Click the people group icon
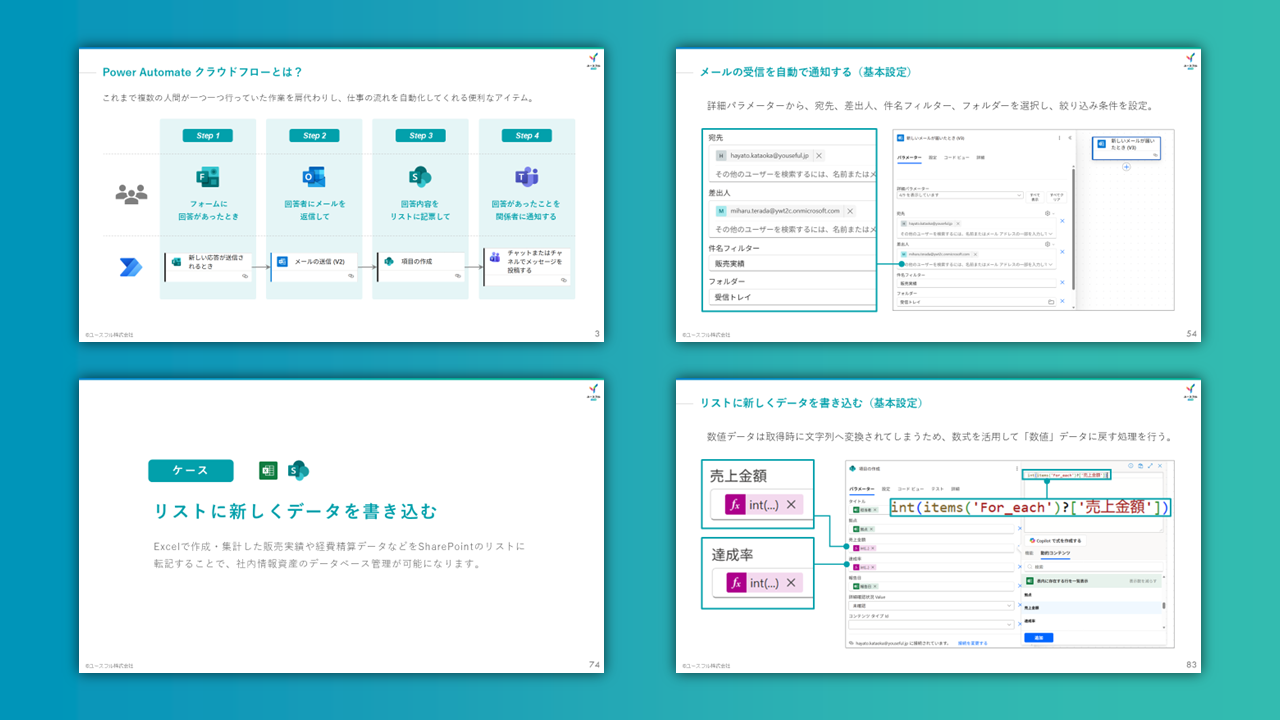The width and height of the screenshot is (1280, 720). (131, 195)
